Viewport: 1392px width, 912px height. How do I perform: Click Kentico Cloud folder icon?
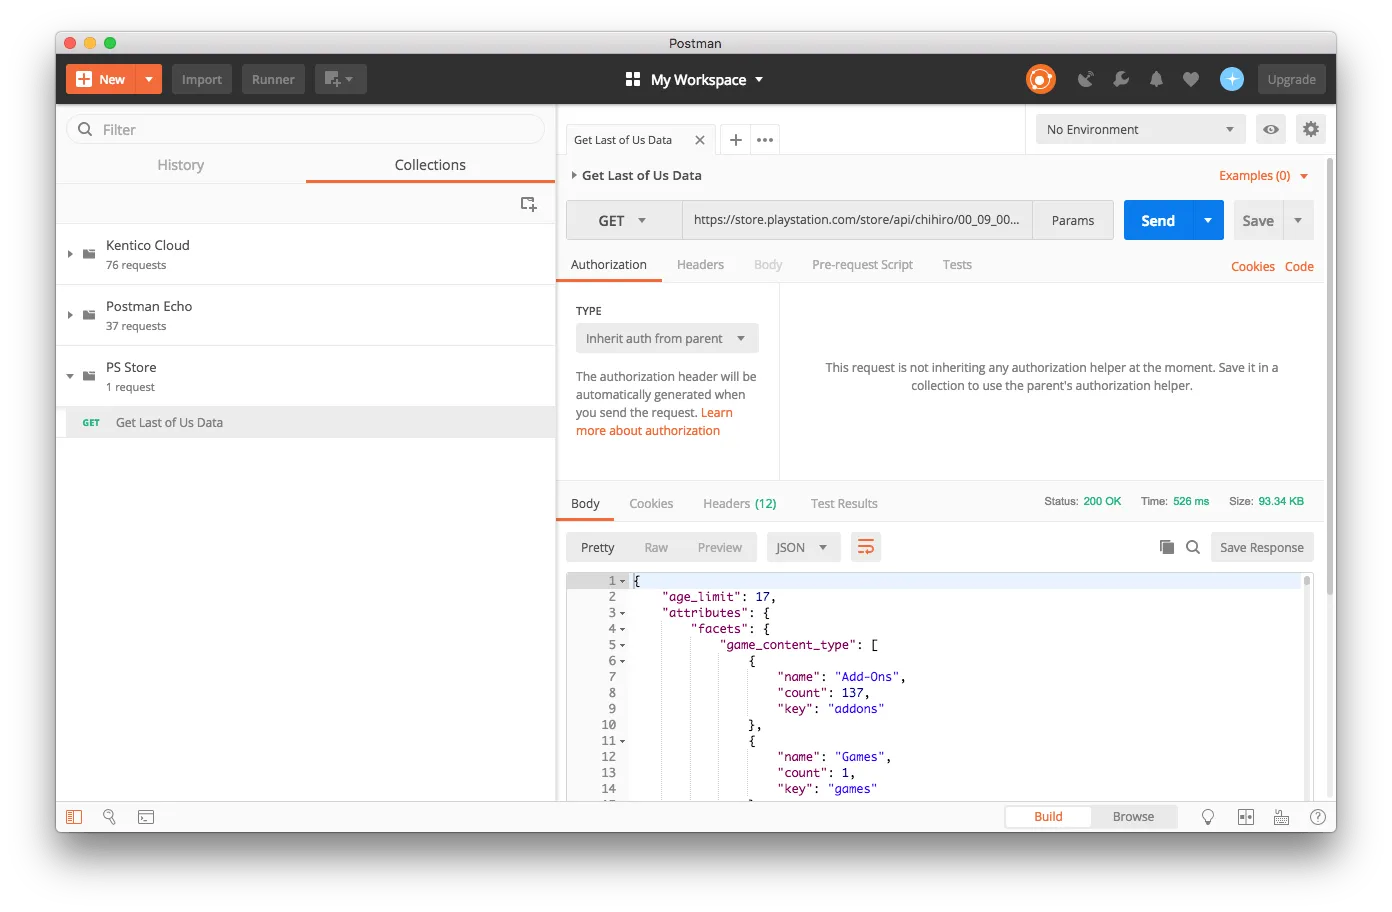(x=89, y=254)
